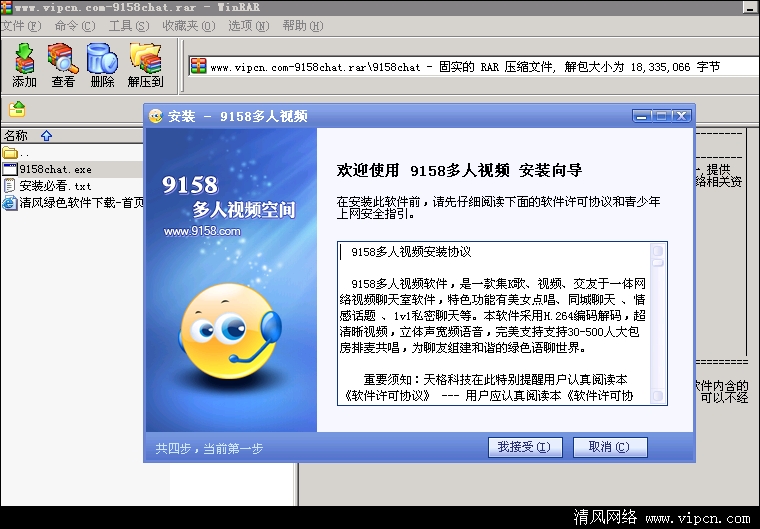Click the agreement scrollbar thumb
Viewport: 760px width, 529px height.
tap(658, 263)
